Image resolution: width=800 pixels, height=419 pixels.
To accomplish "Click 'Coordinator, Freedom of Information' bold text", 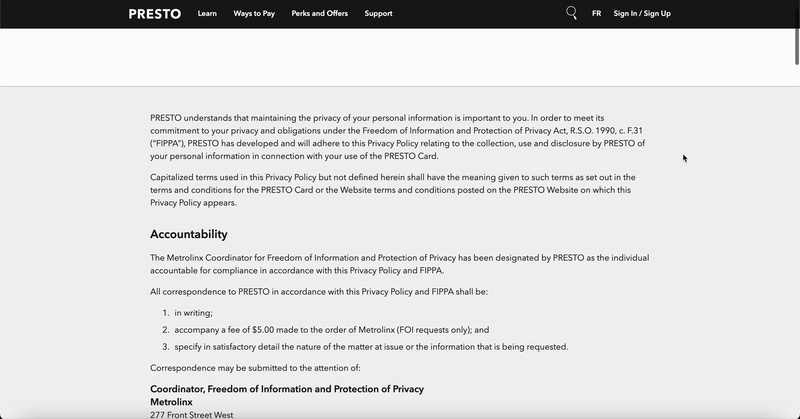I will point(287,389).
